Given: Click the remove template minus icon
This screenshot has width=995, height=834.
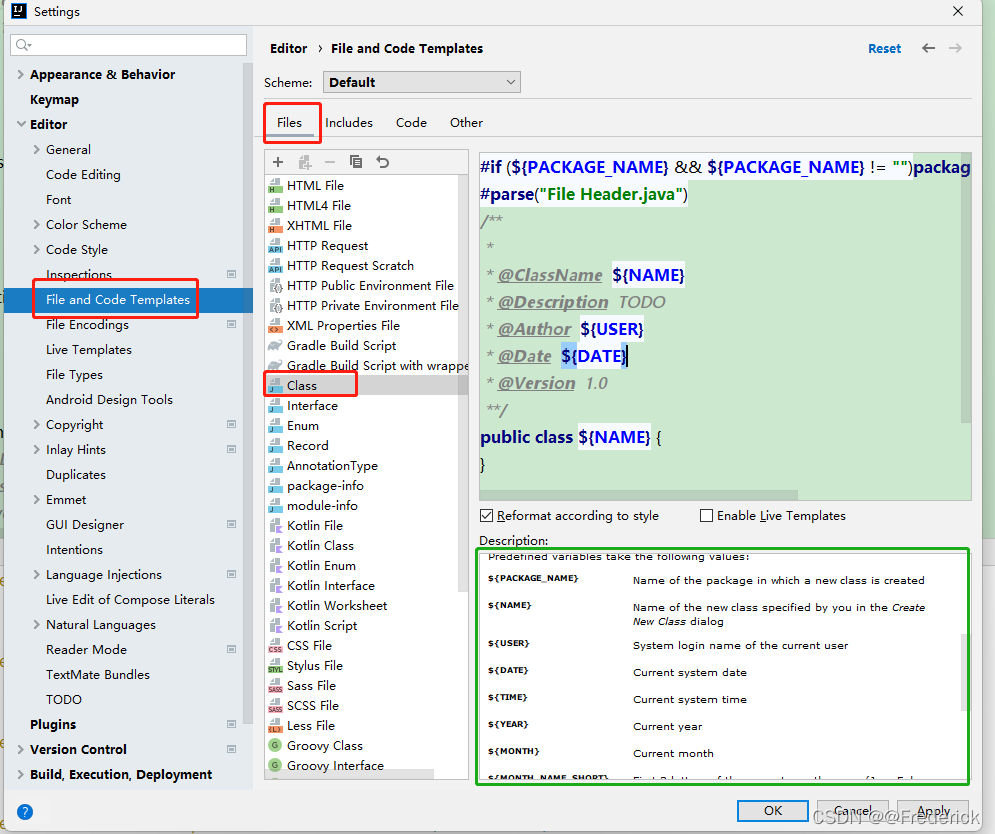Looking at the screenshot, I should (330, 162).
